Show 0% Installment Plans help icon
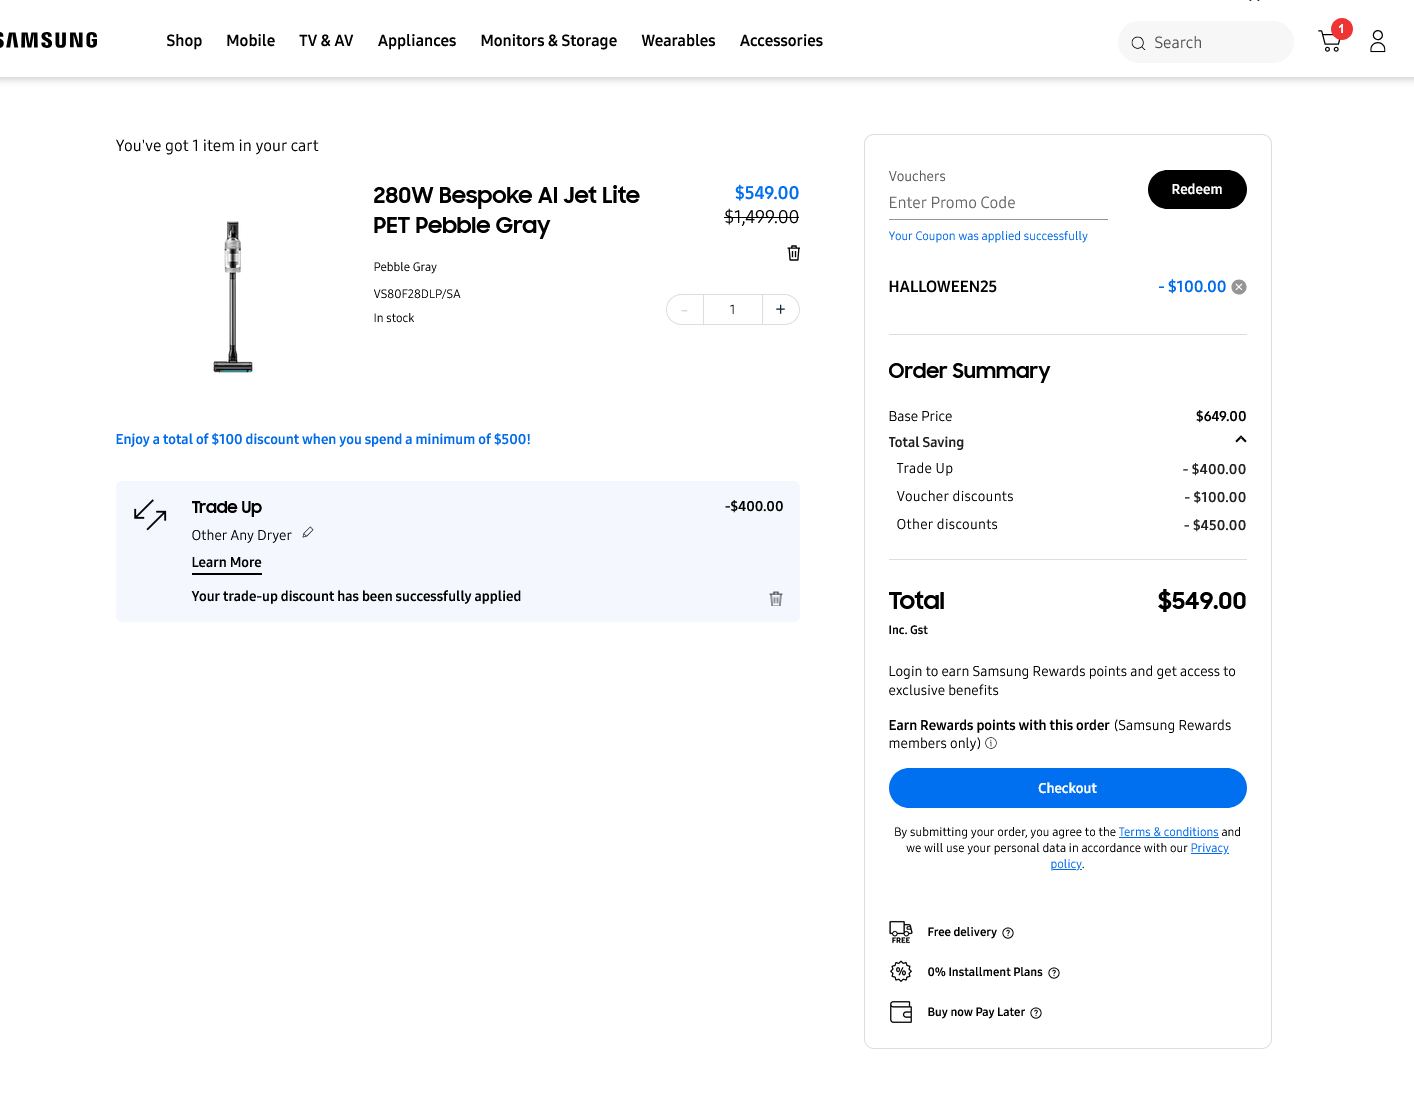This screenshot has height=1110, width=1414. [1054, 973]
